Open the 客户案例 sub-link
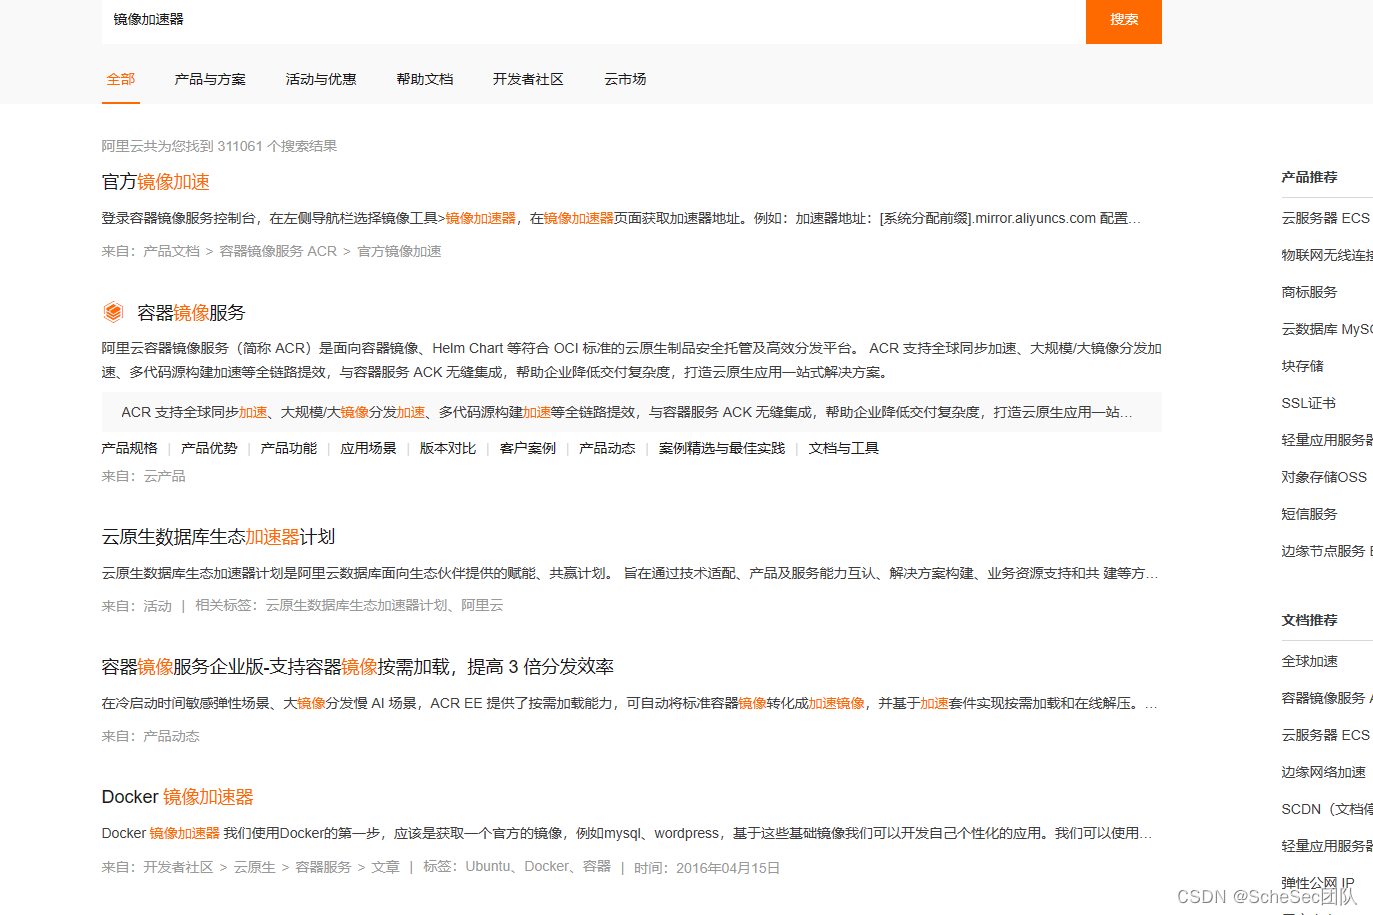This screenshot has width=1373, height=915. point(528,448)
